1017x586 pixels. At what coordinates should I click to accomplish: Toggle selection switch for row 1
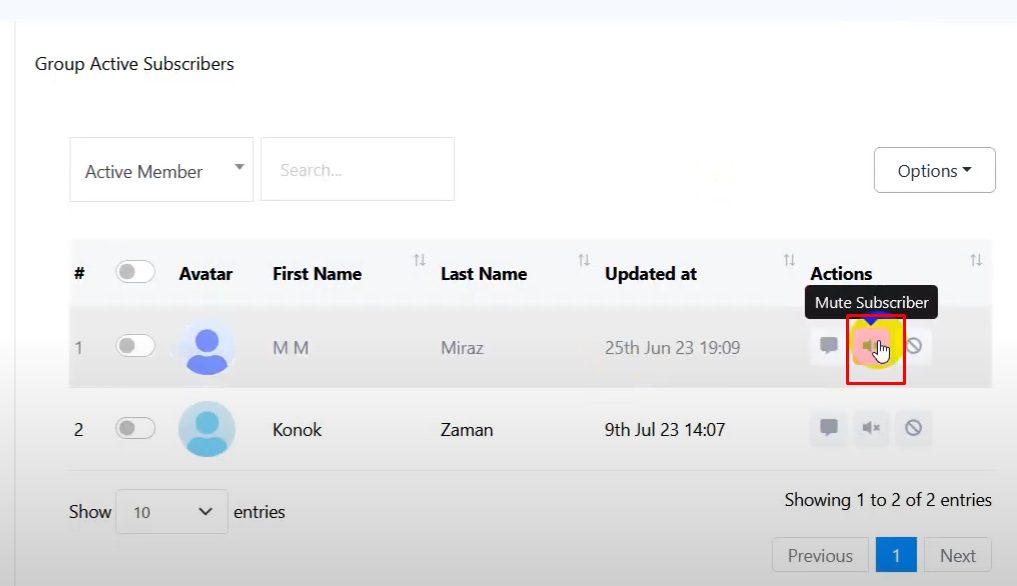[135, 347]
